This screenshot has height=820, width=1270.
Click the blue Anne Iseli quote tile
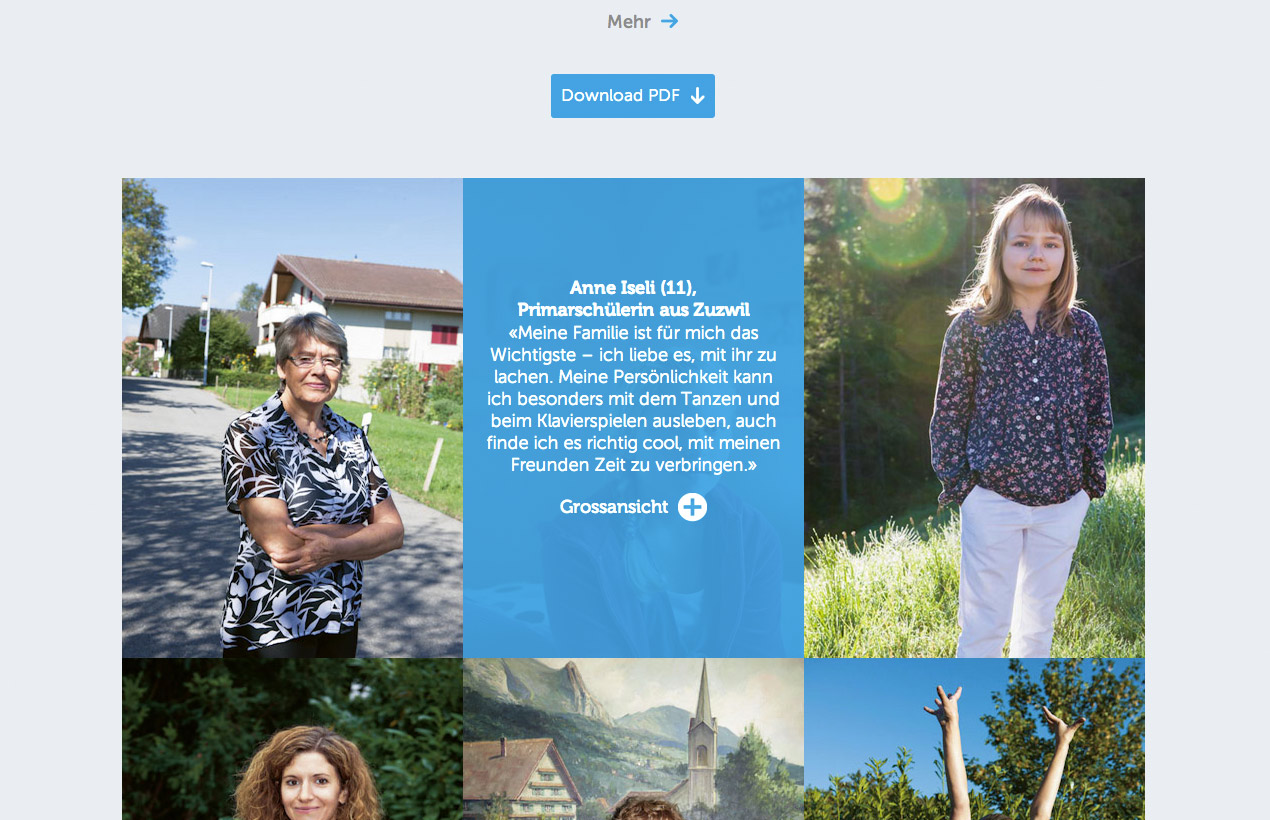(x=633, y=418)
